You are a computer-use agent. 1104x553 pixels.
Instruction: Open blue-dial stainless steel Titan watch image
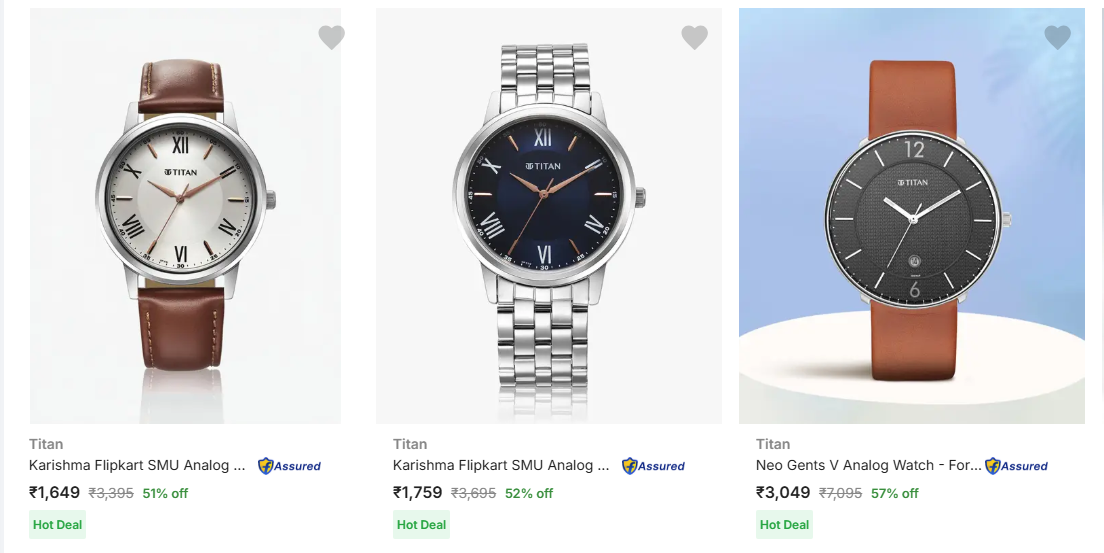(548, 215)
